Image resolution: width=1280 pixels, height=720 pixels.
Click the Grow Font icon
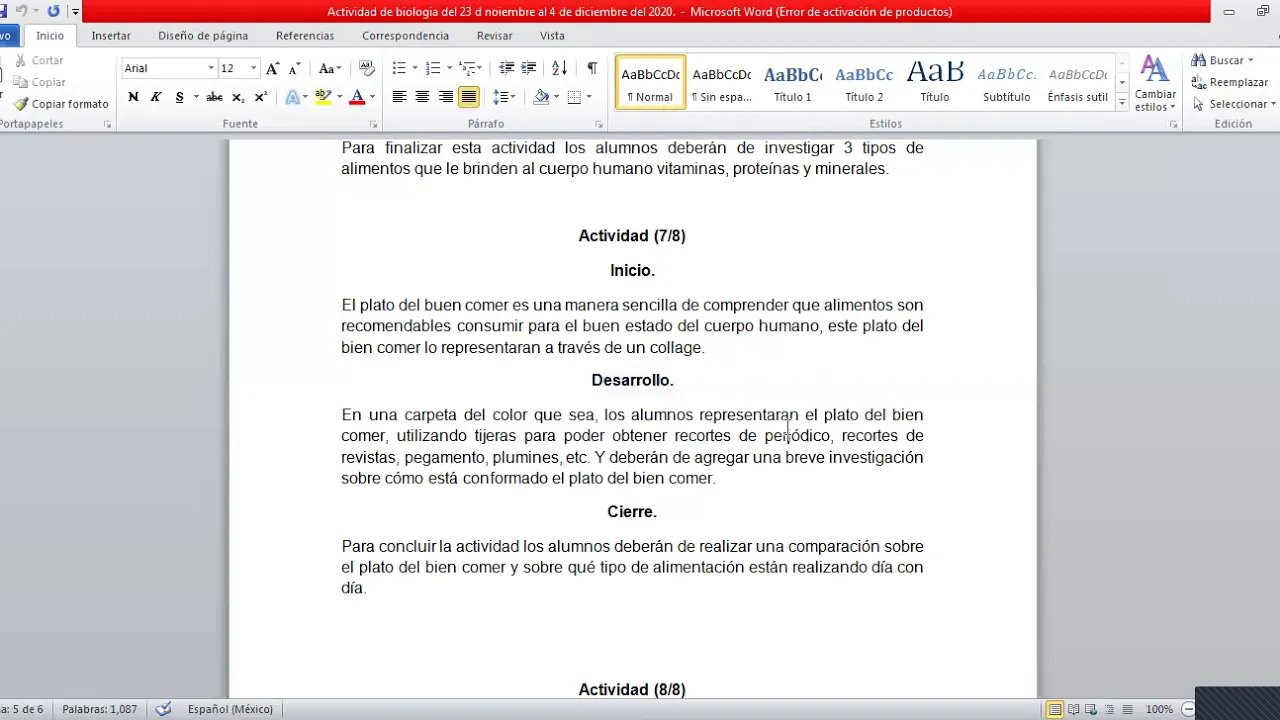[272, 68]
